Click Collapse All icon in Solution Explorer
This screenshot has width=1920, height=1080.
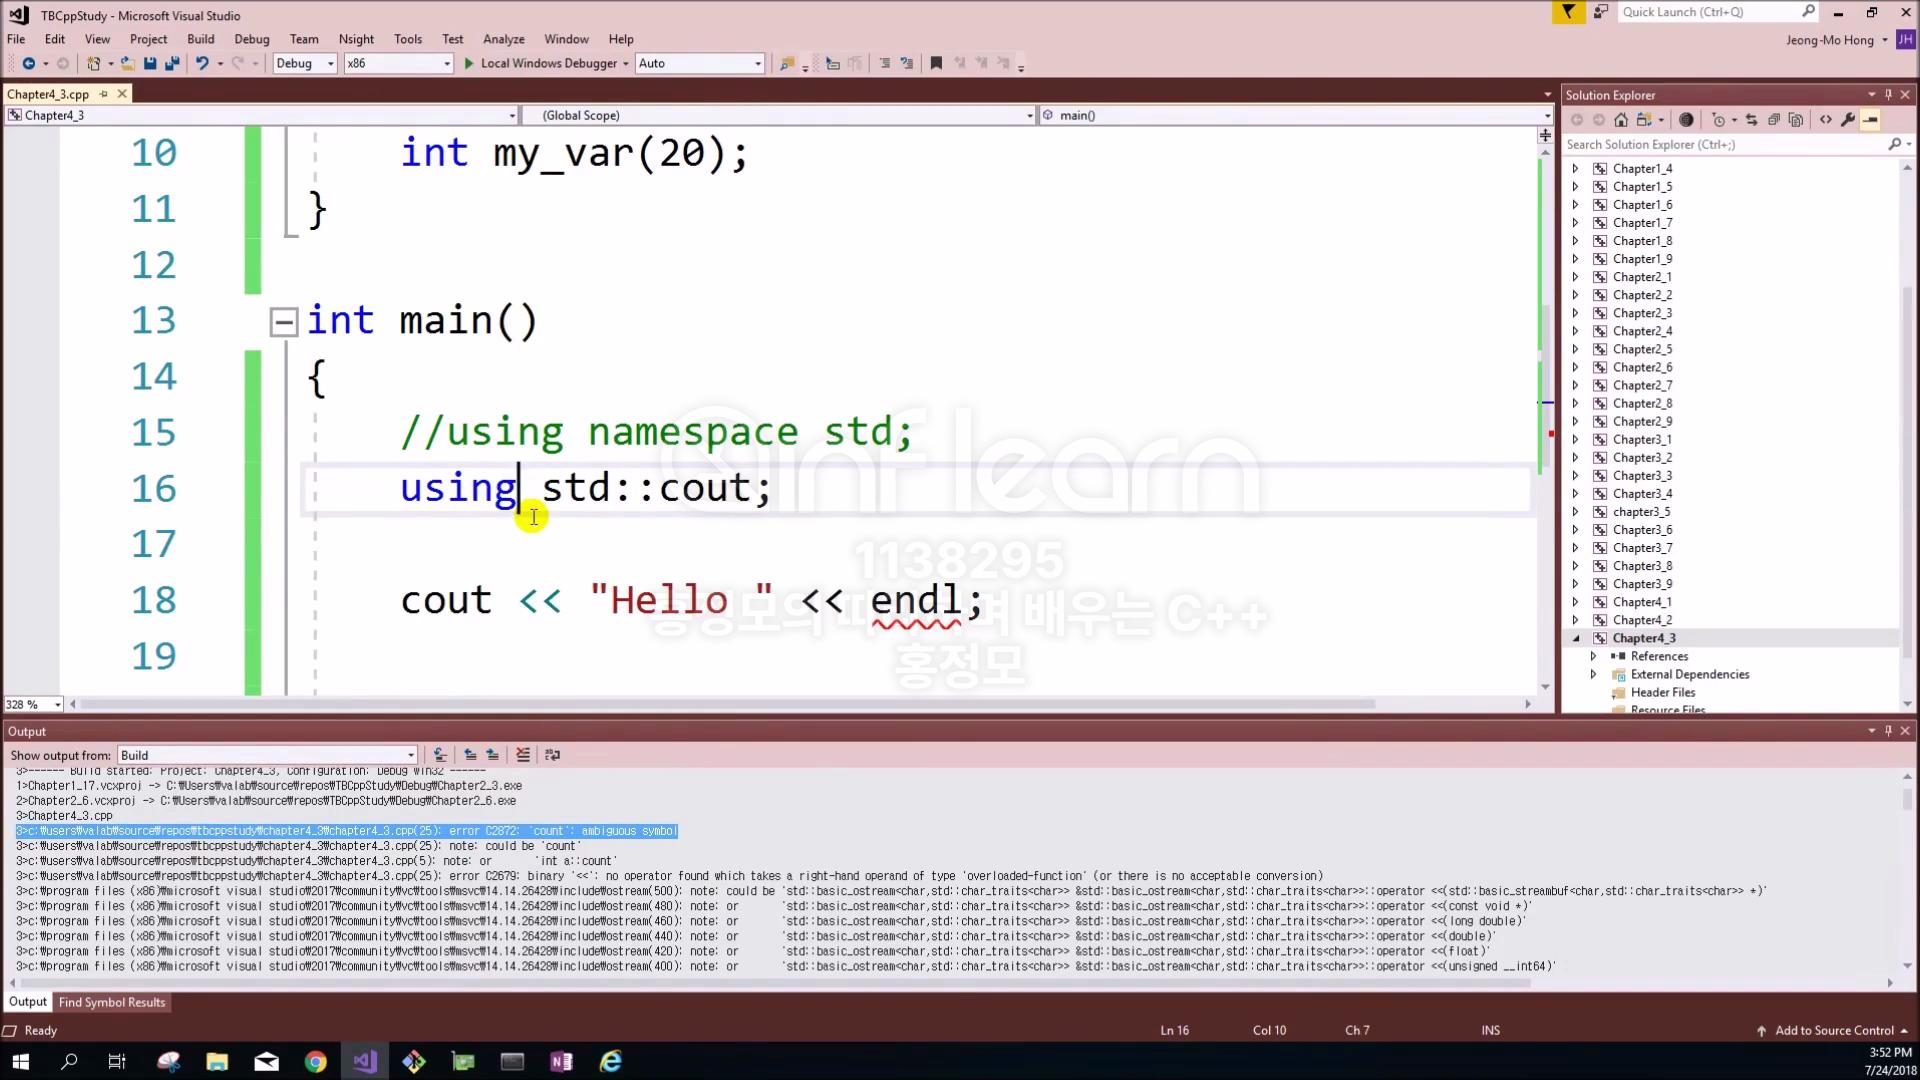click(x=1774, y=120)
